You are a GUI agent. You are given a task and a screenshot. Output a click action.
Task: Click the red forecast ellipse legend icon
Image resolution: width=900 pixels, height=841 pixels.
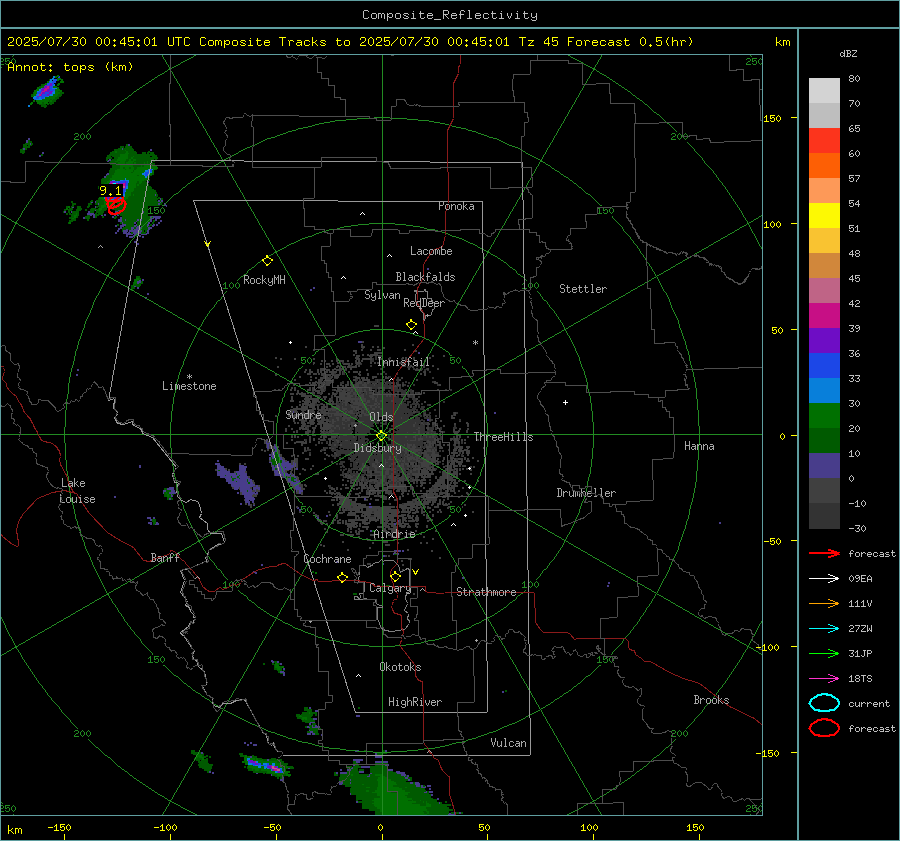click(x=824, y=728)
